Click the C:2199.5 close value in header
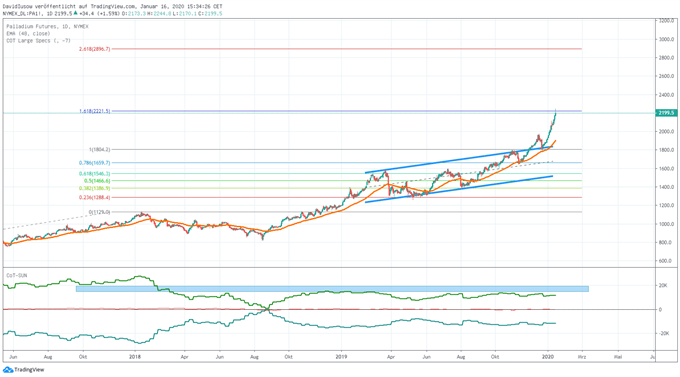680x377 pixels. pyautogui.click(x=210, y=13)
